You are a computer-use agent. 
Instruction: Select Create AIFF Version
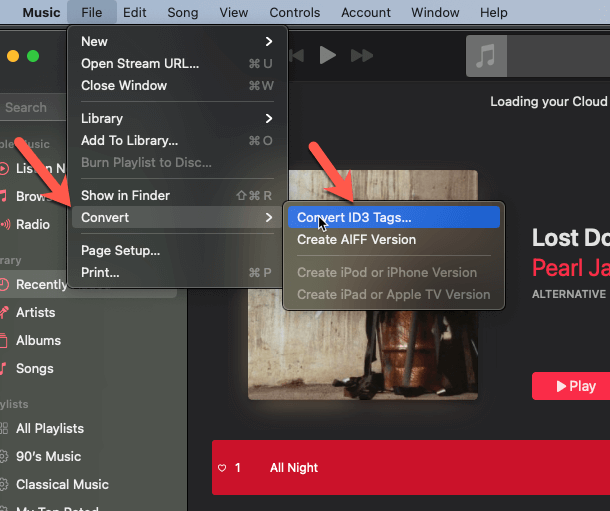[394, 240]
